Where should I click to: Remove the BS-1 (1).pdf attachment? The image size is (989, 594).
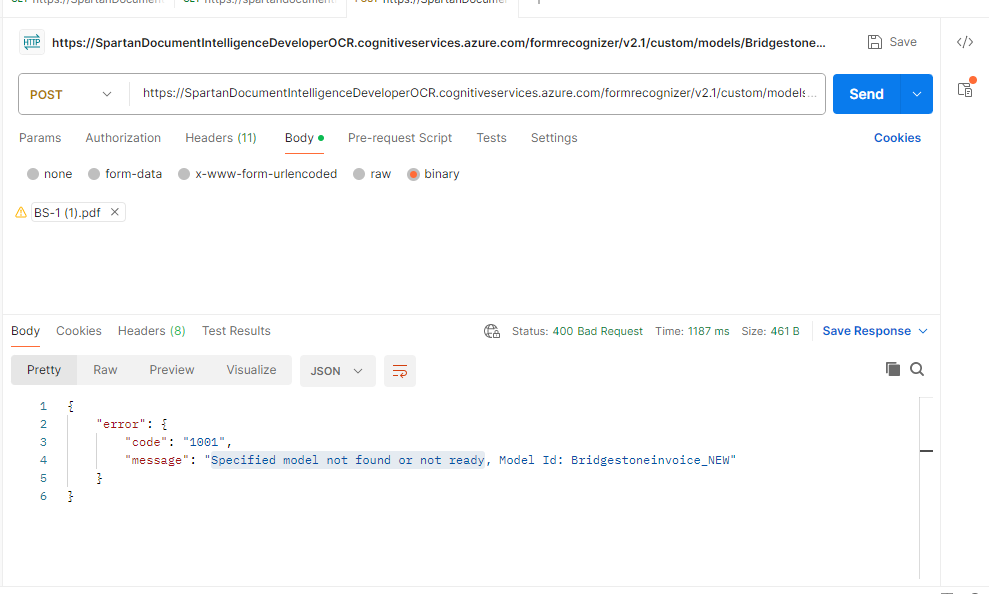tap(113, 212)
